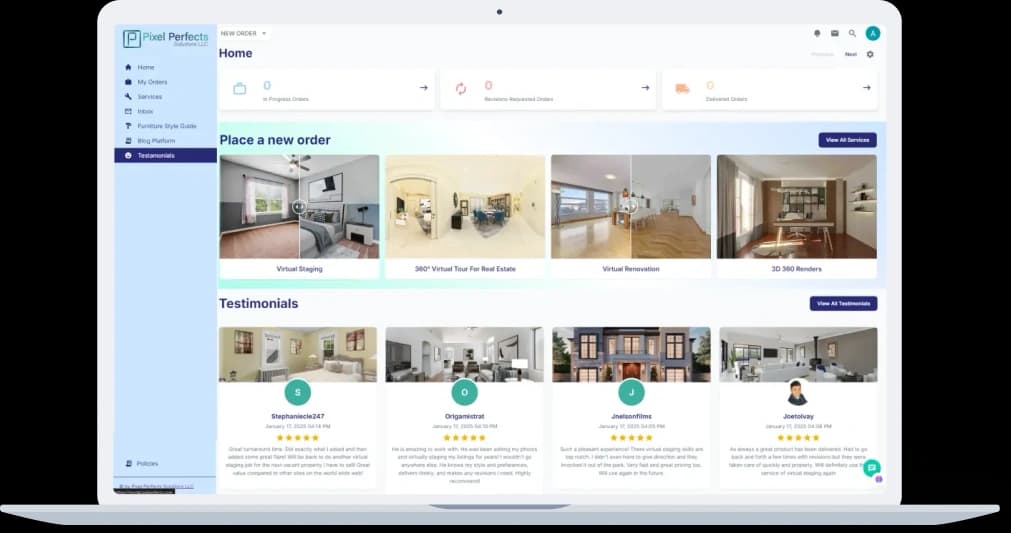Open the Pixel Perfects Solutions LLC footer link
Image resolution: width=1011 pixels, height=533 pixels.
[162, 486]
